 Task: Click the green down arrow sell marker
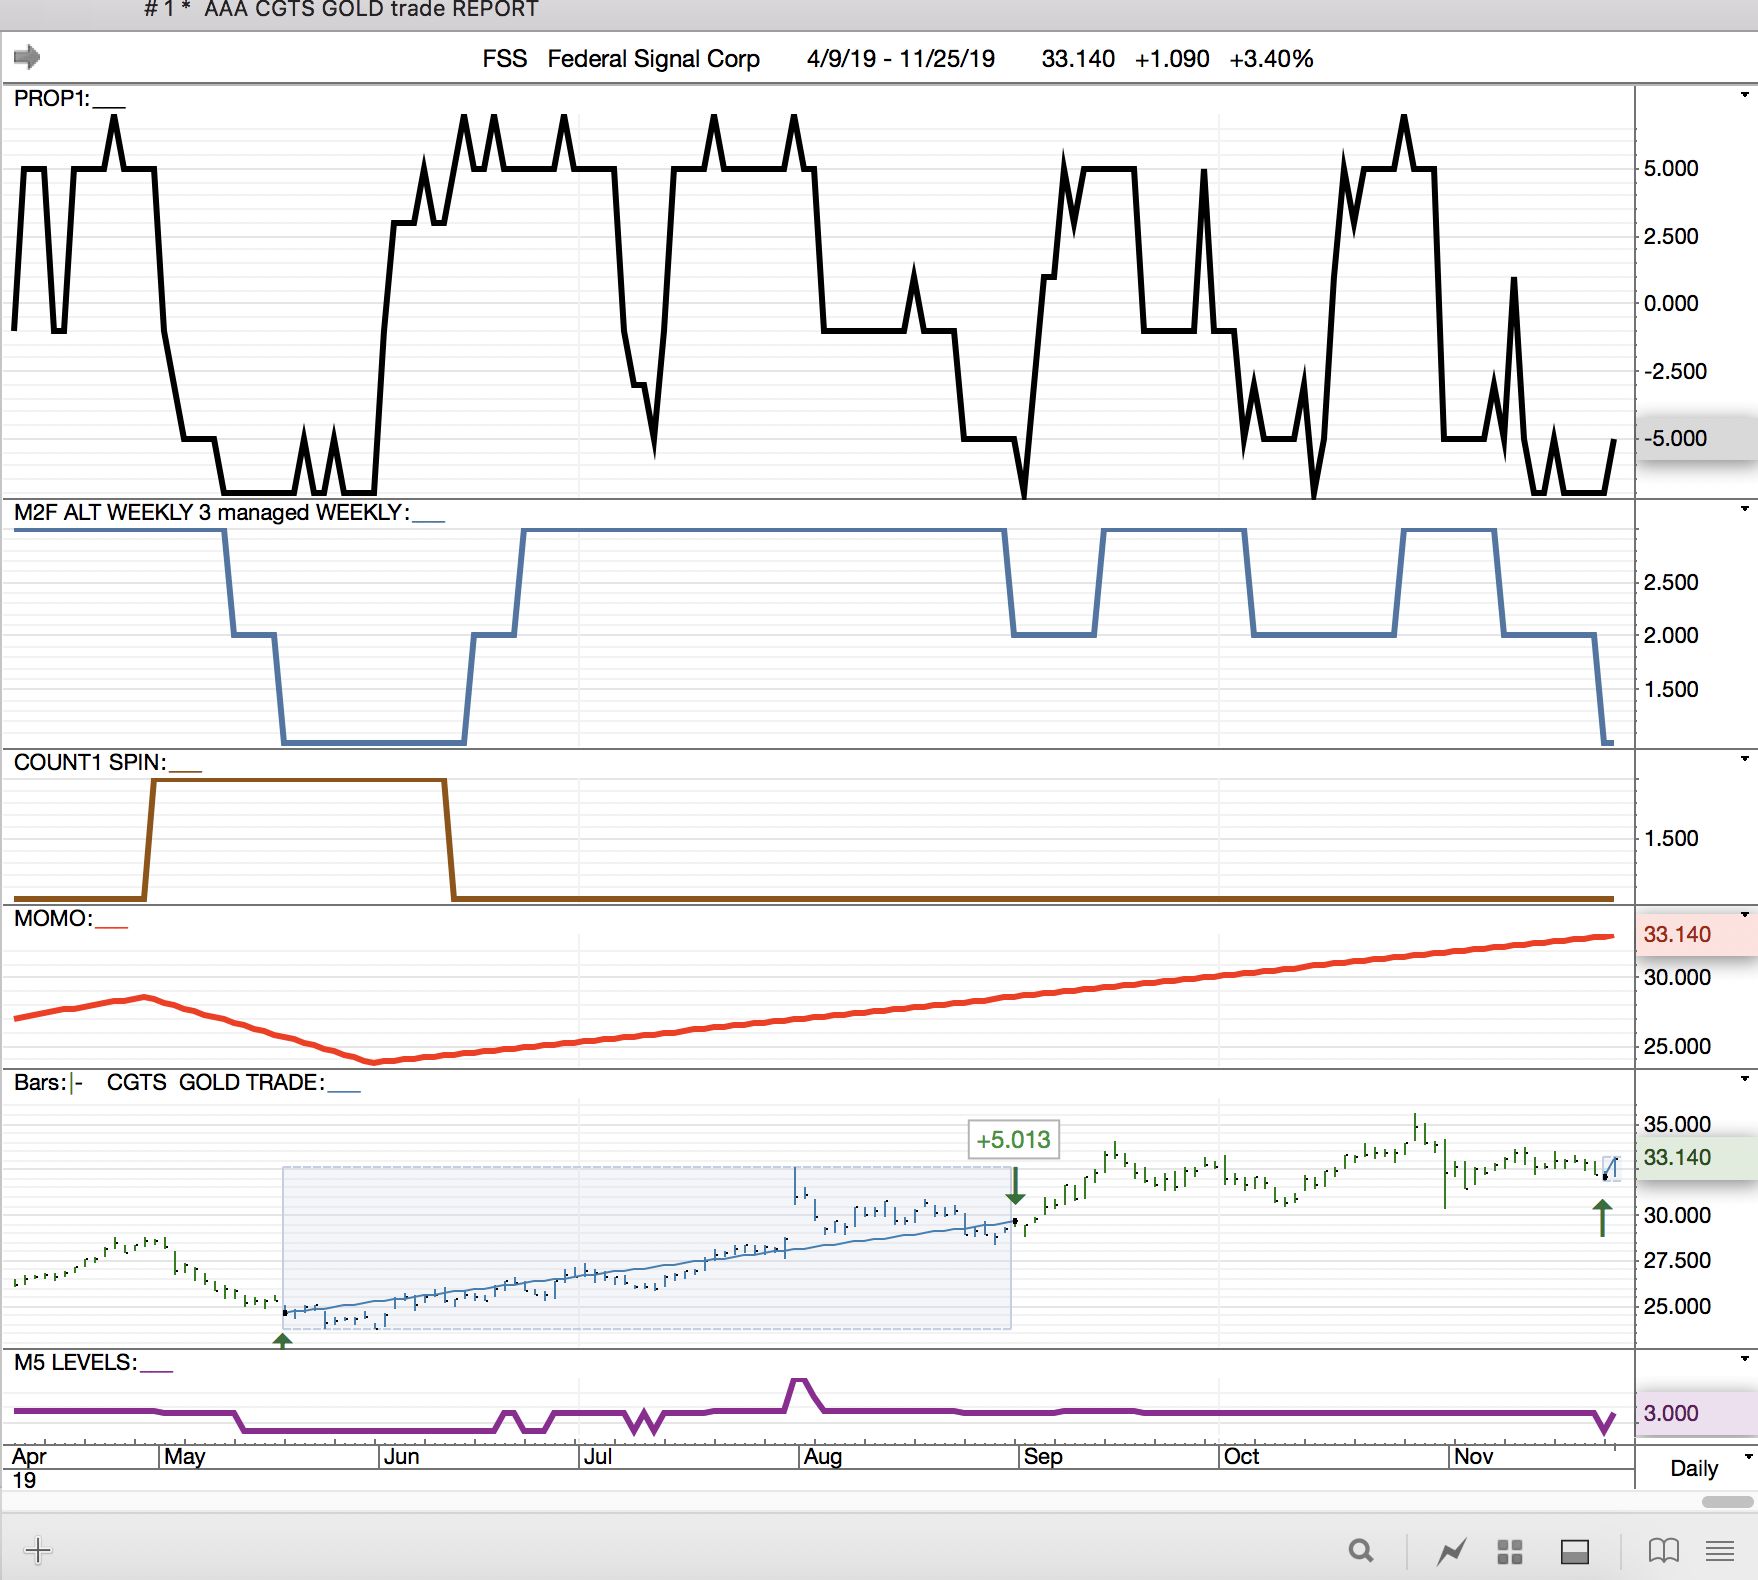point(1015,1186)
